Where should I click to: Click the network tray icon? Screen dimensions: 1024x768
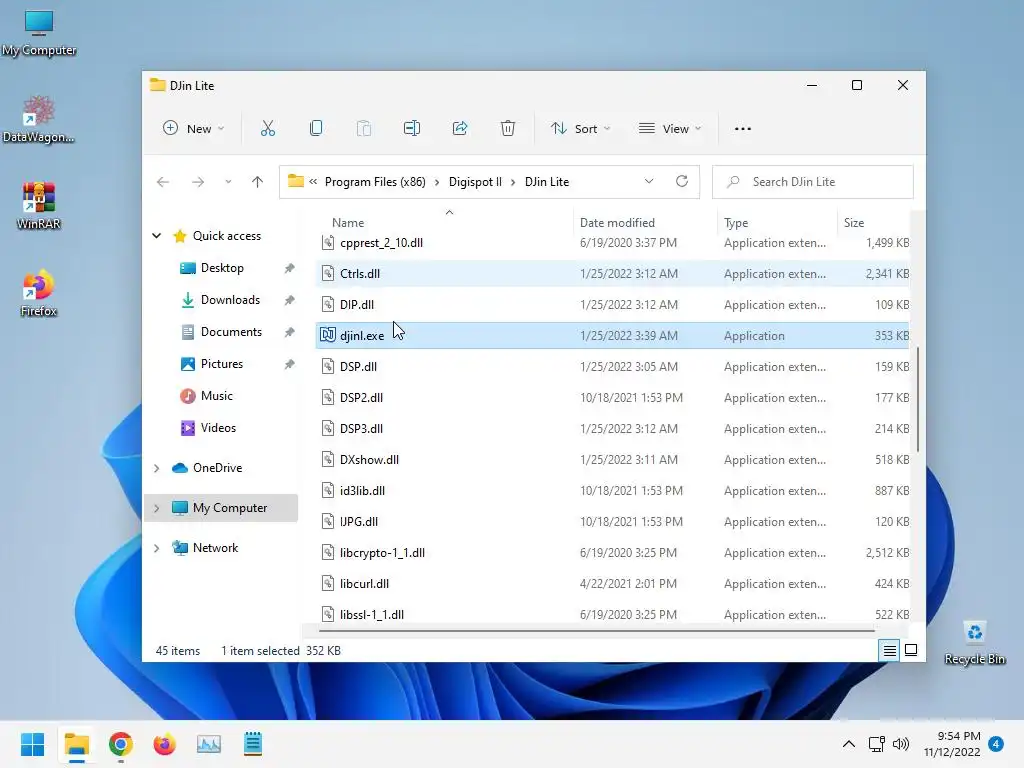click(876, 744)
